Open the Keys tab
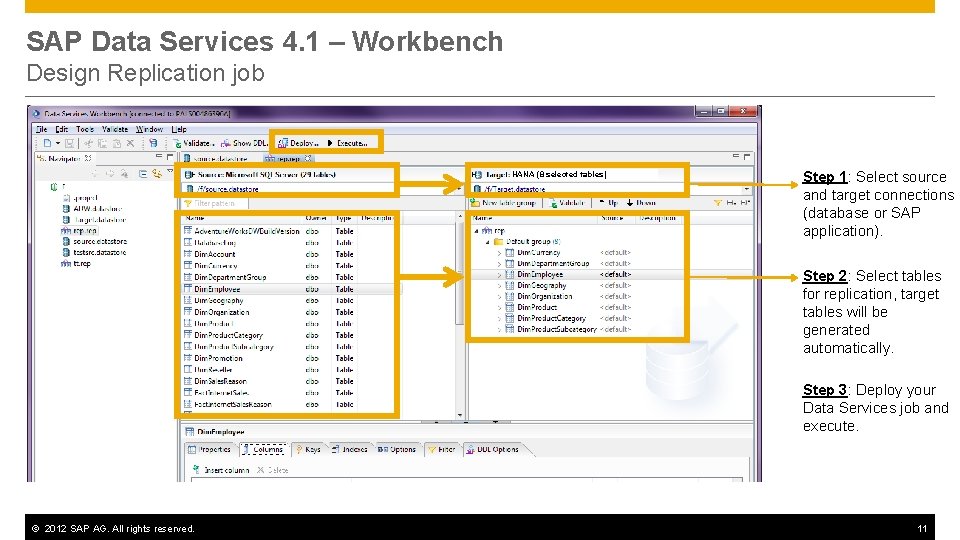960x540 pixels. pos(309,449)
